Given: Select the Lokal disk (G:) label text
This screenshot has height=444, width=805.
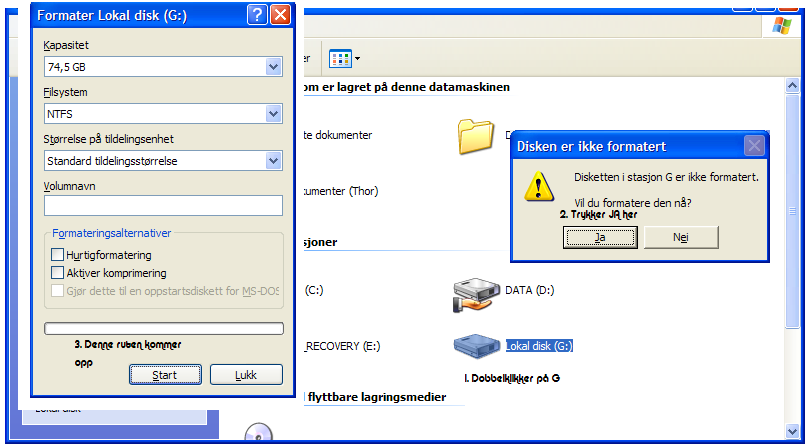Looking at the screenshot, I should pyautogui.click(x=539, y=346).
